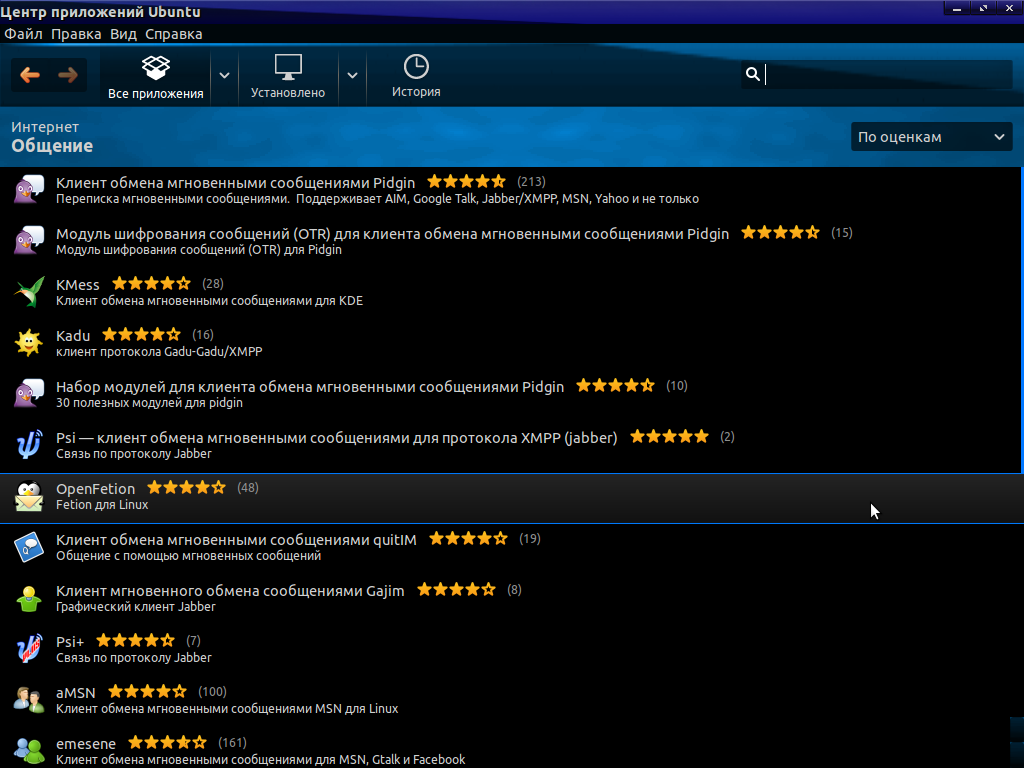The height and width of the screenshot is (768, 1024).
Task: Open the По оценкам sorting dropdown
Action: (931, 137)
